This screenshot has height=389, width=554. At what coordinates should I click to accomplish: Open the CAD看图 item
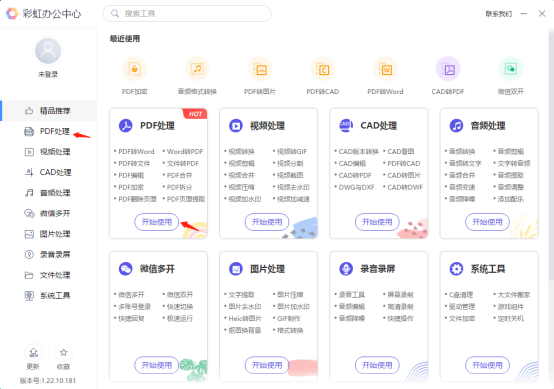[x=401, y=152]
